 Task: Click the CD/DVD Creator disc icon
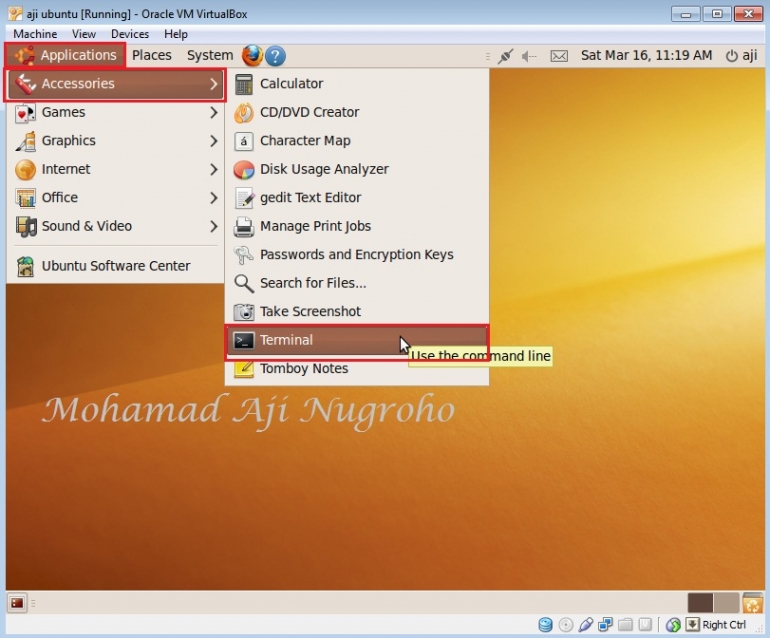[244, 112]
